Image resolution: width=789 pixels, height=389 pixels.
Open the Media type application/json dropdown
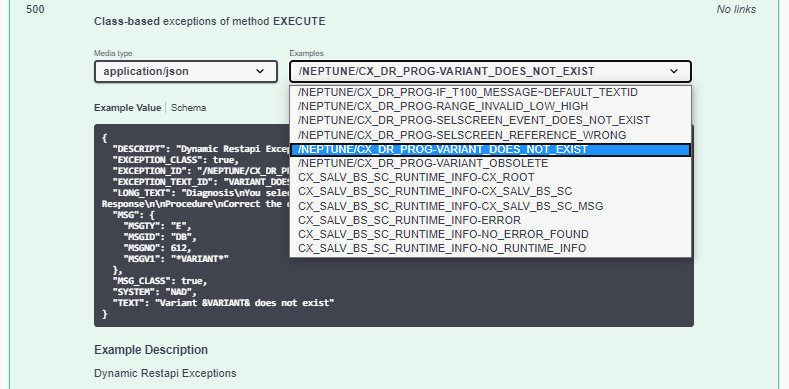pyautogui.click(x=186, y=71)
